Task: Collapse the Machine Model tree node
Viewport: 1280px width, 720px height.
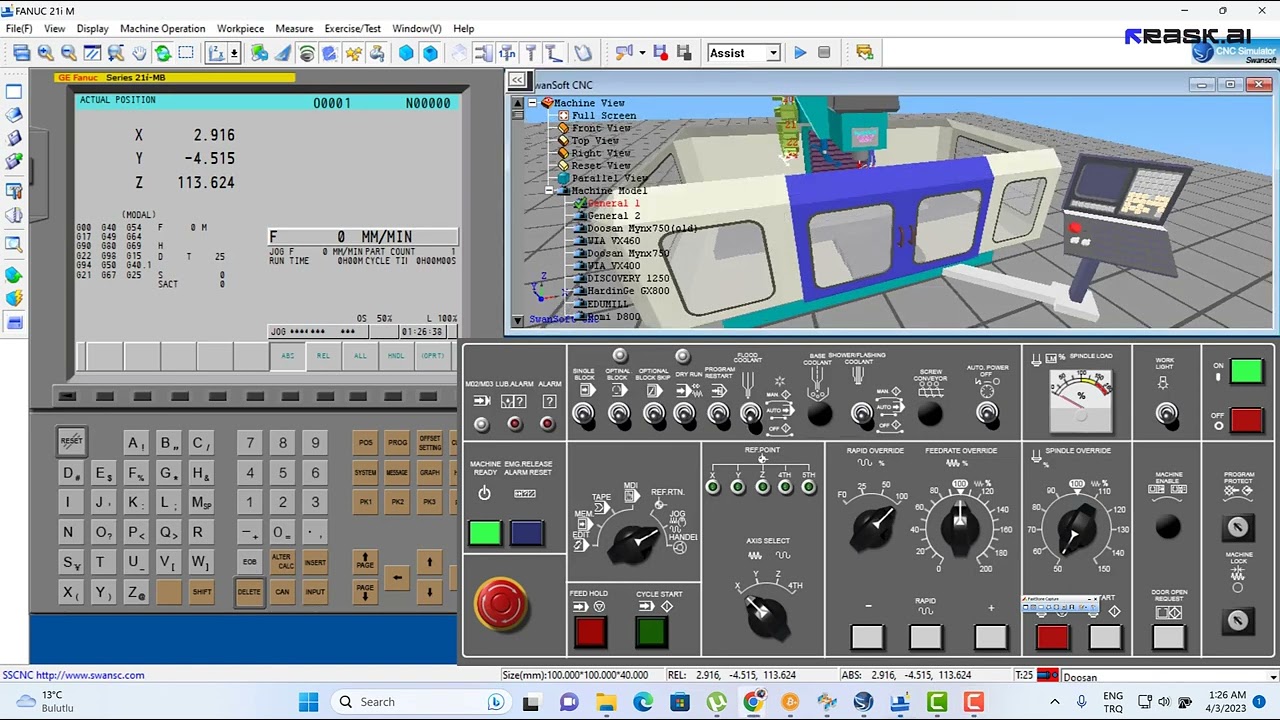Action: pyautogui.click(x=549, y=191)
